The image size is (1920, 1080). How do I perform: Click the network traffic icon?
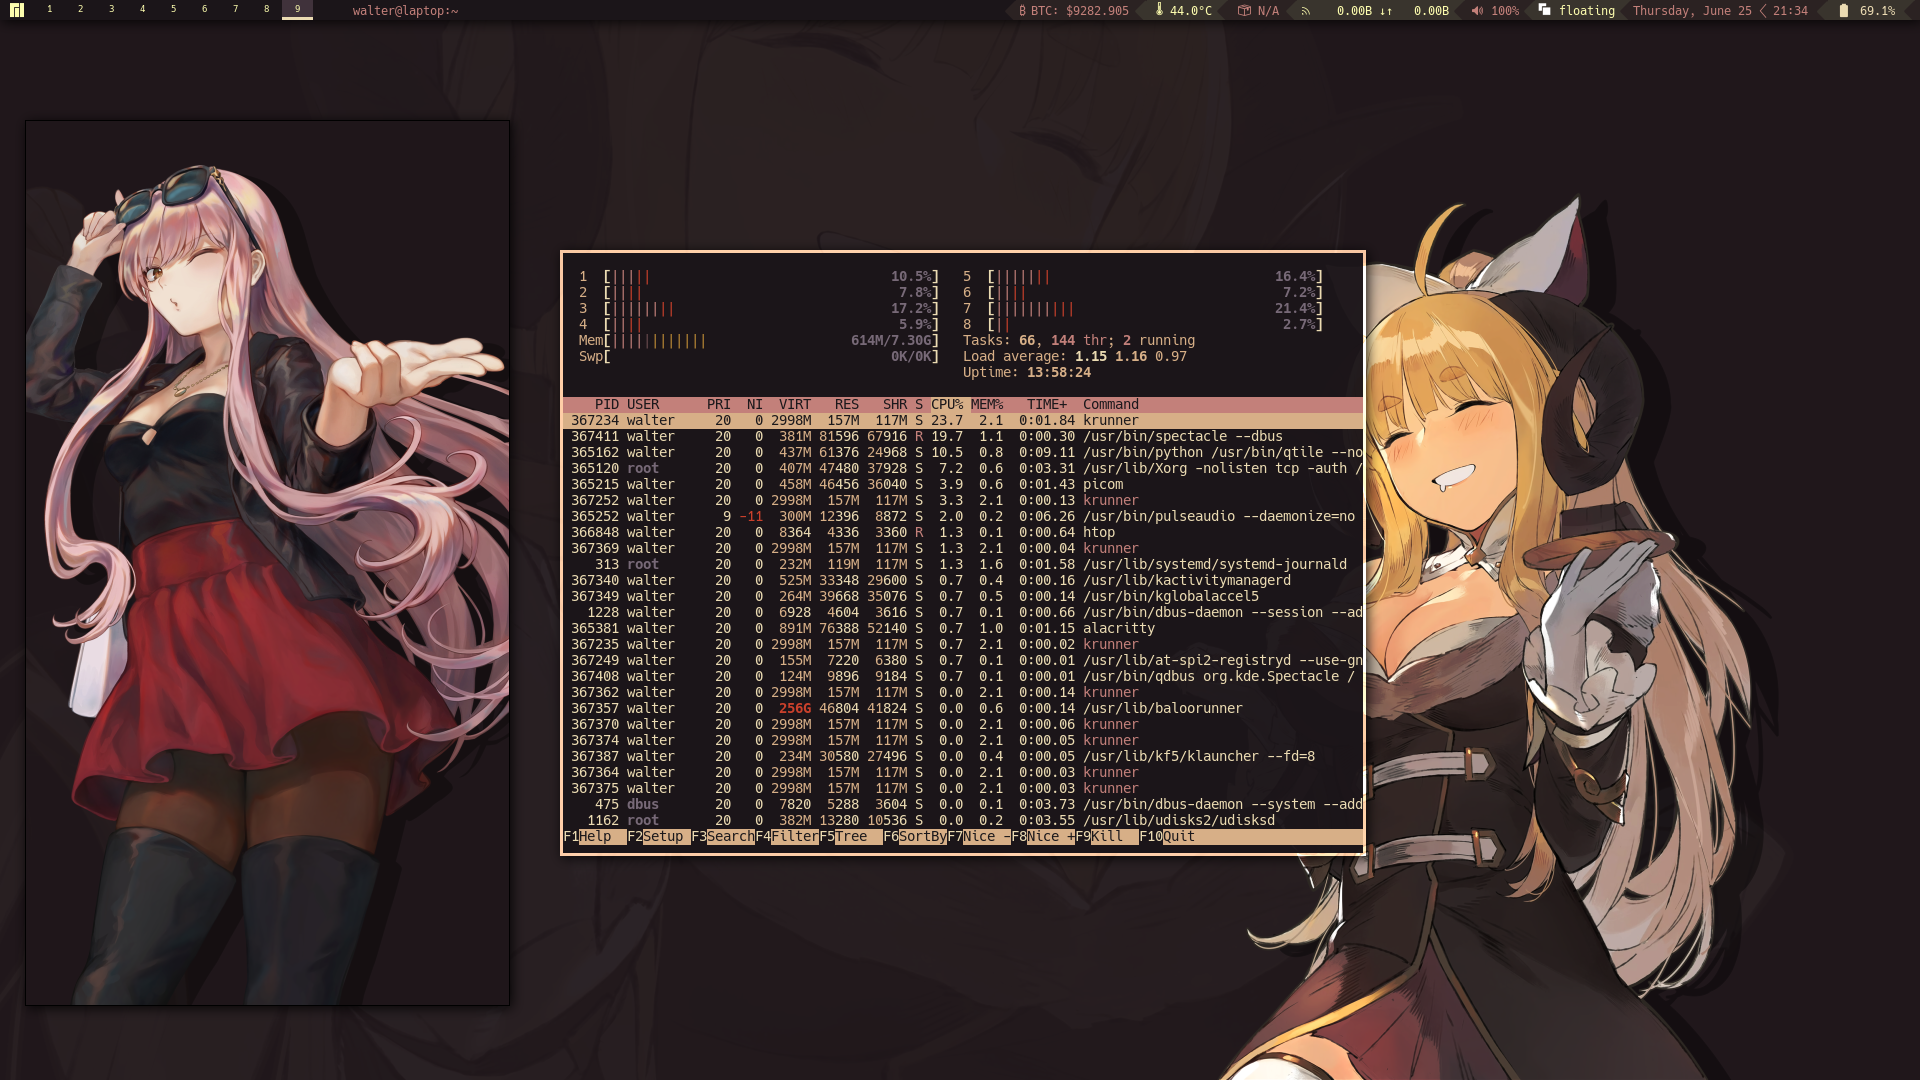[1305, 10]
